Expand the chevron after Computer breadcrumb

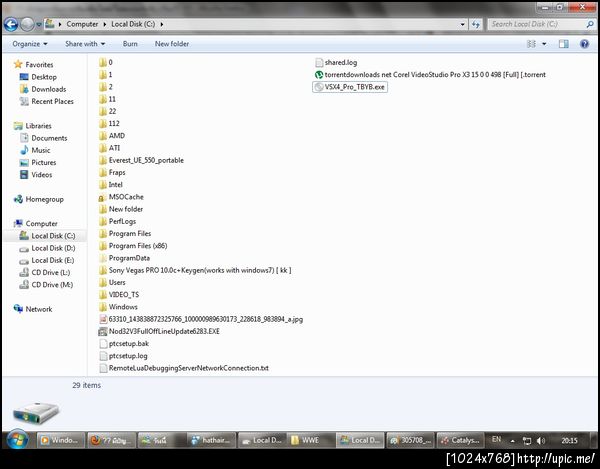click(x=104, y=24)
